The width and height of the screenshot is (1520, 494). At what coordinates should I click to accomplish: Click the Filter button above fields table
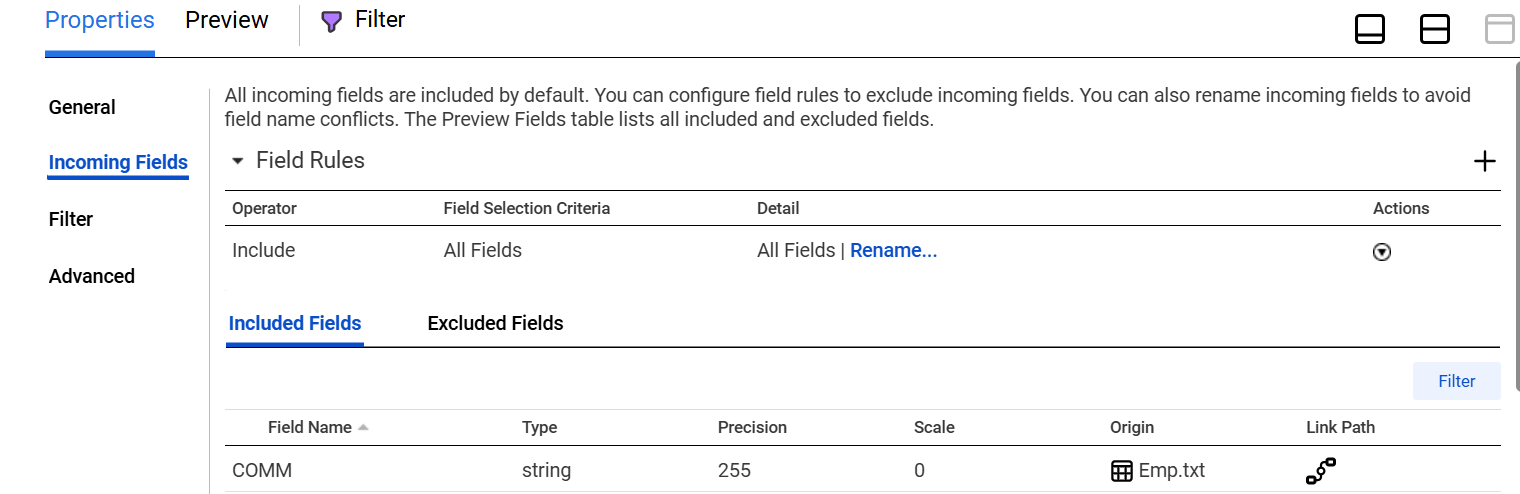[x=1456, y=381]
